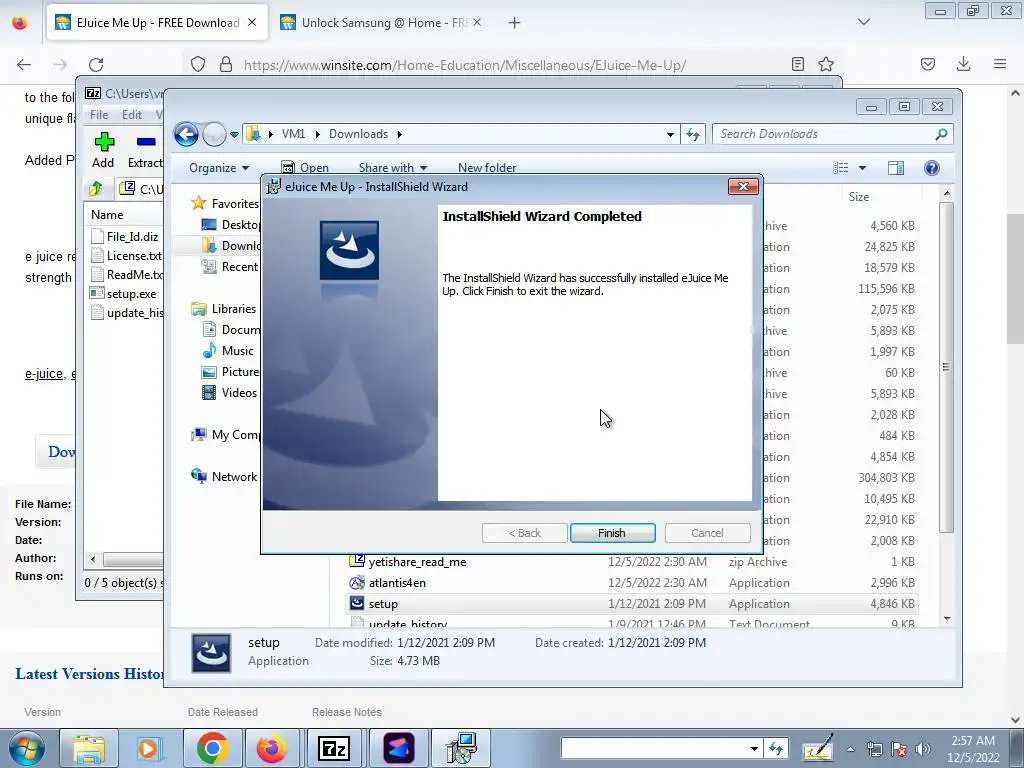Open the Edit menu in 7-Zip

(132, 115)
